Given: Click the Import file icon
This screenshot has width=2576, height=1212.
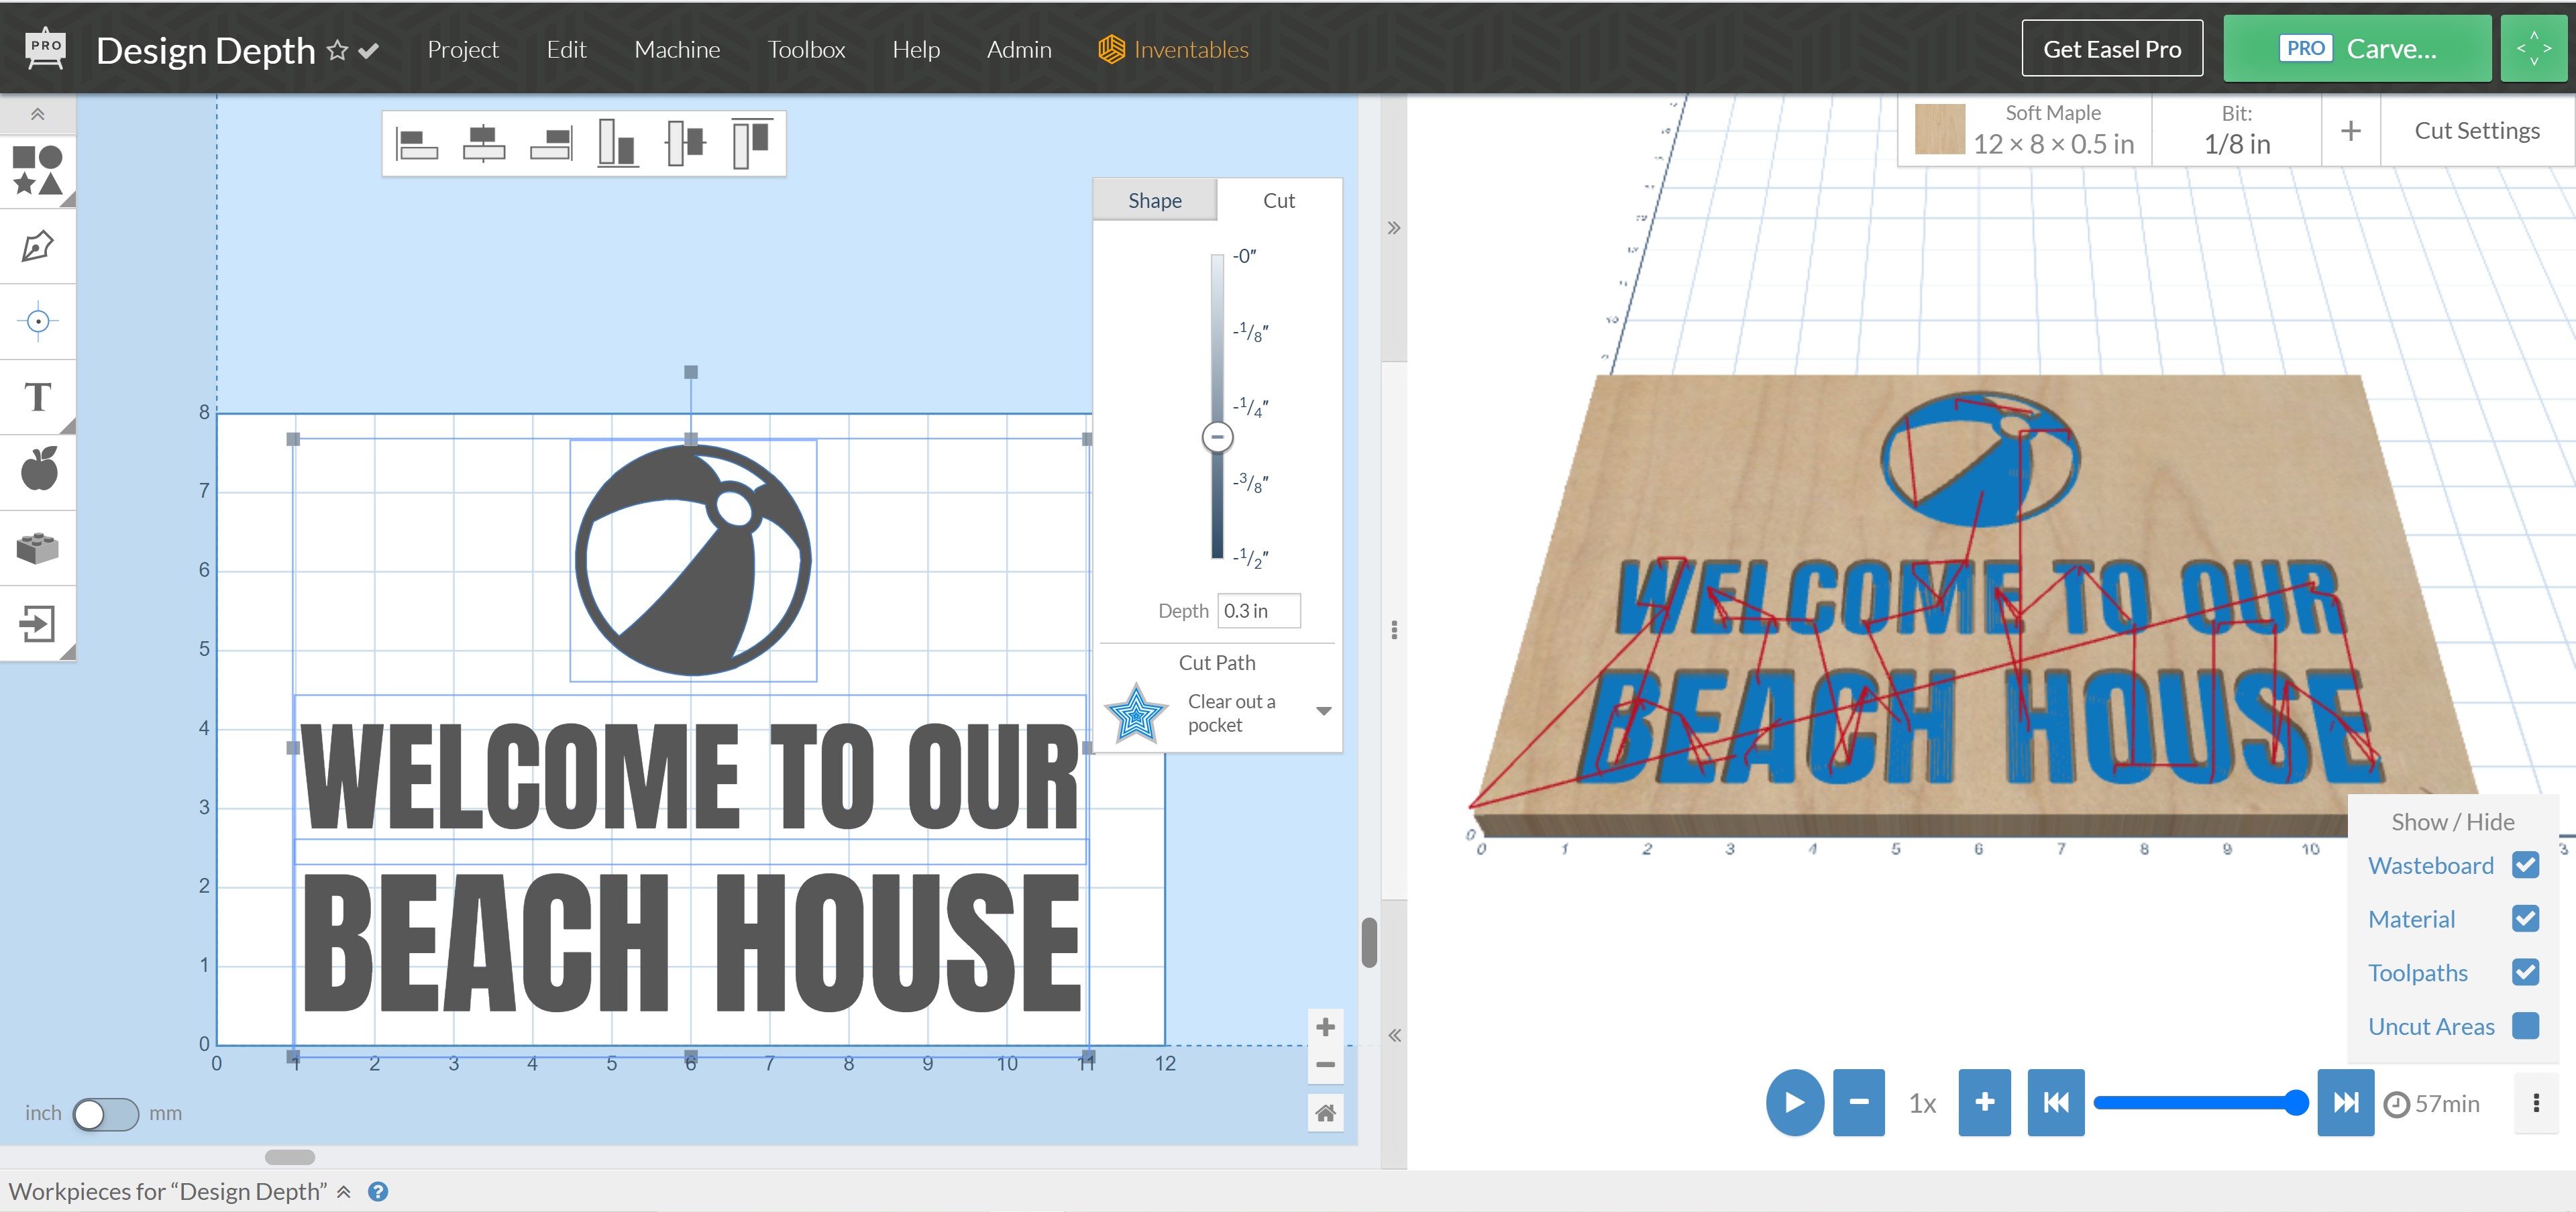Looking at the screenshot, I should pos(37,623).
